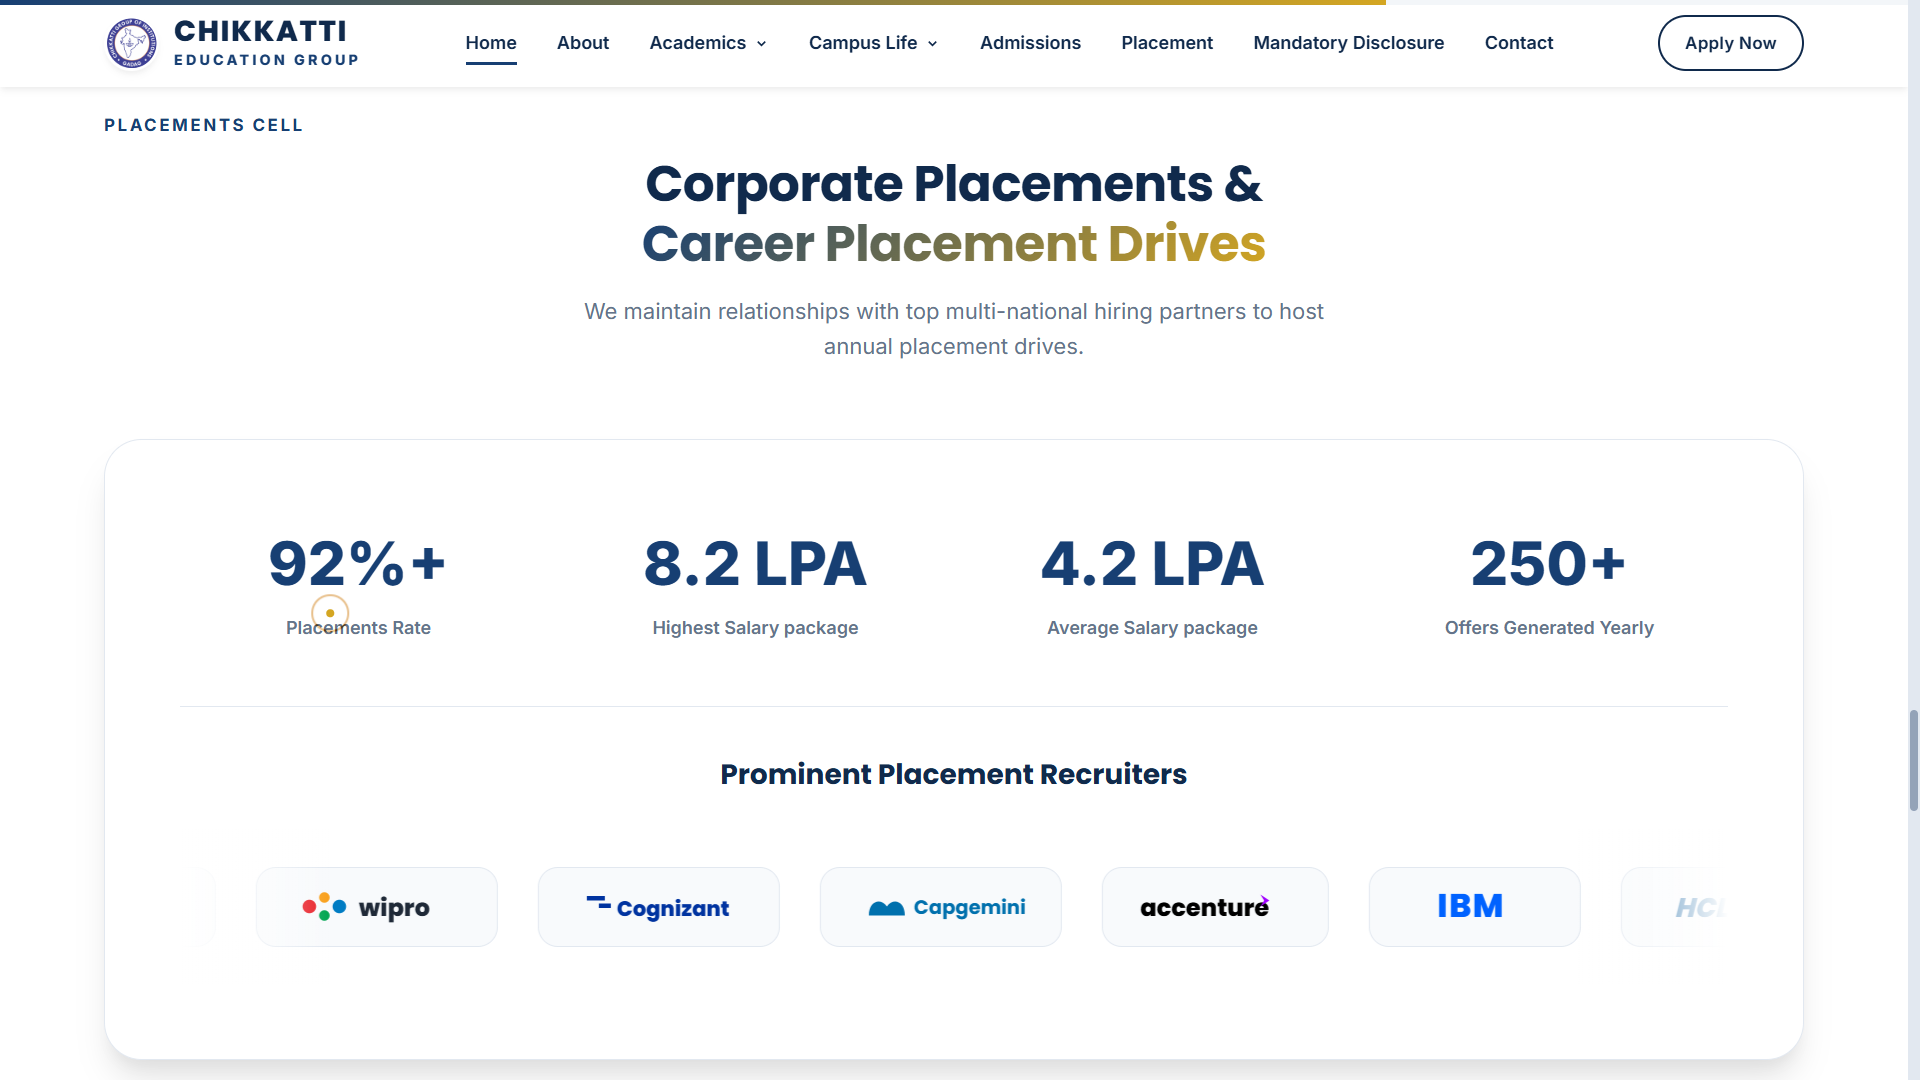Open the Placement page
The width and height of the screenshot is (1920, 1080).
1167,43
